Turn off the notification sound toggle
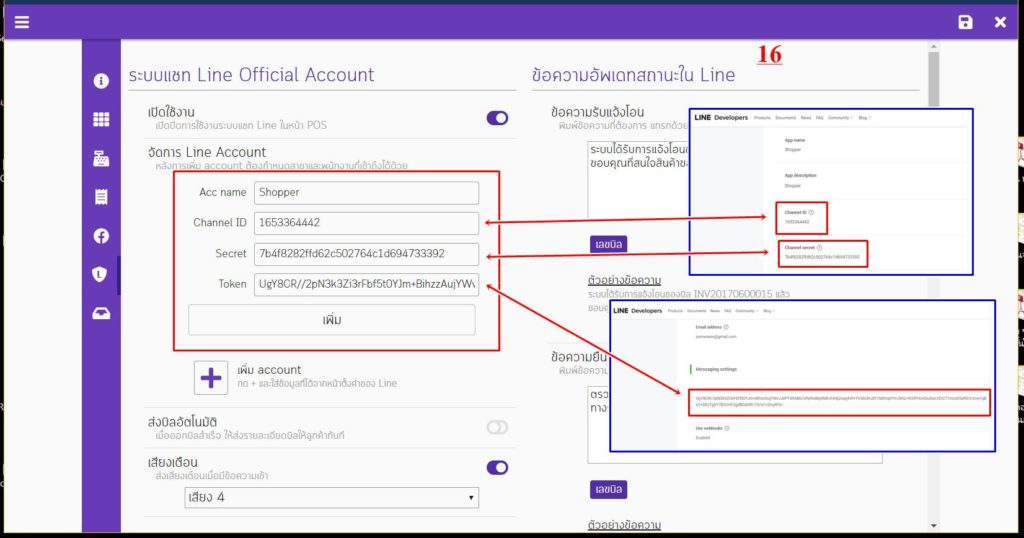Image resolution: width=1024 pixels, height=538 pixels. 497,467
